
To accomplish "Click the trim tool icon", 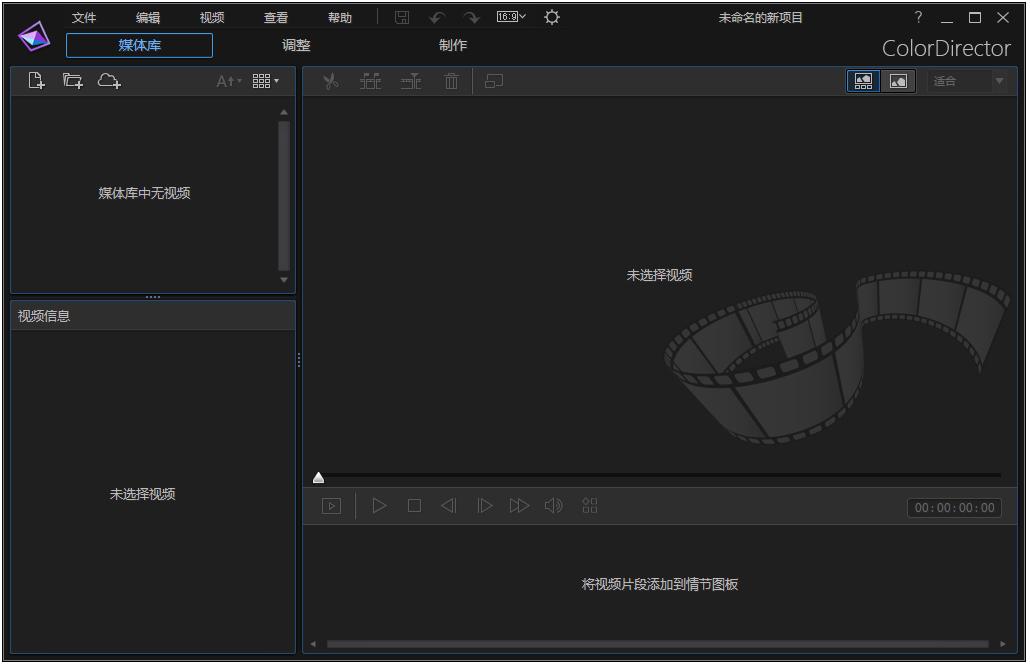I will (411, 81).
